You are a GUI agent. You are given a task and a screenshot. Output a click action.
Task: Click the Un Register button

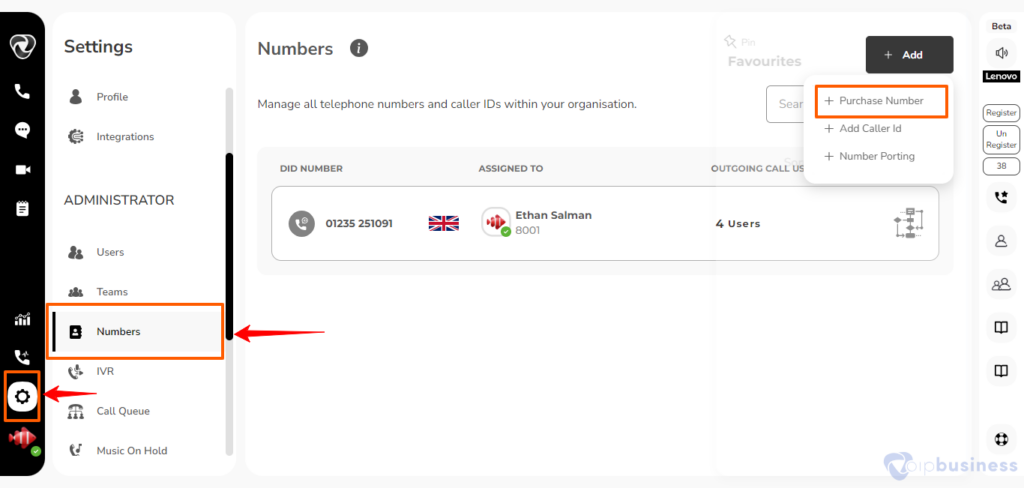point(1001,139)
